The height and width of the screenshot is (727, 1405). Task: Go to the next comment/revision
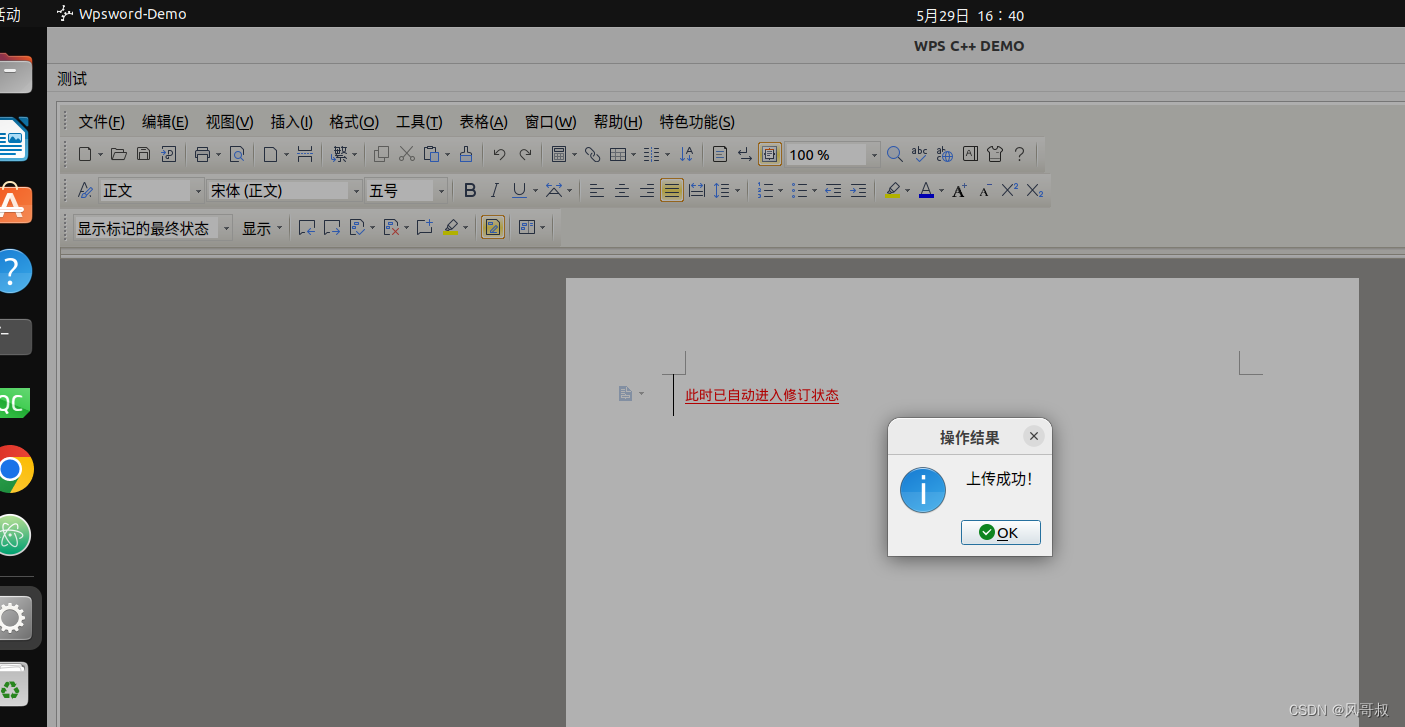click(x=332, y=228)
